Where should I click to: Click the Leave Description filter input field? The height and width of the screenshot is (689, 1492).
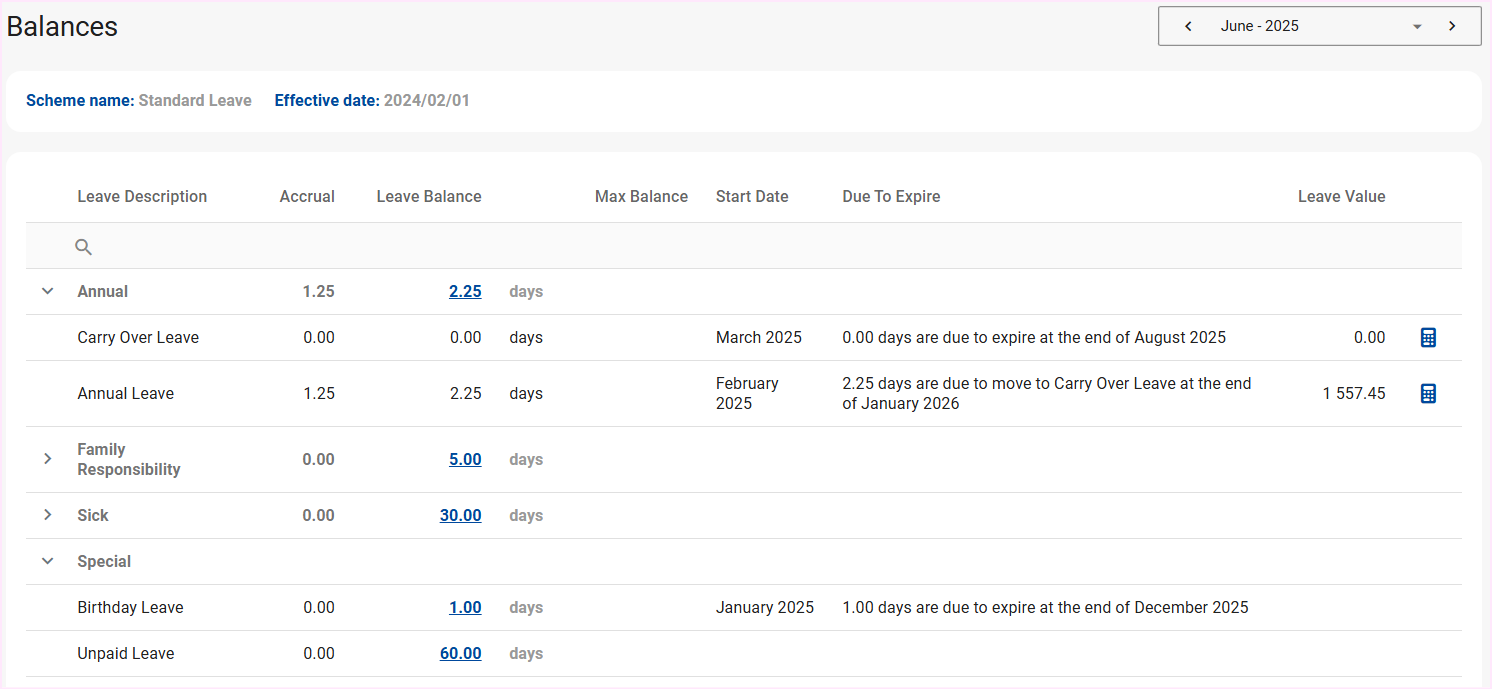click(x=160, y=247)
